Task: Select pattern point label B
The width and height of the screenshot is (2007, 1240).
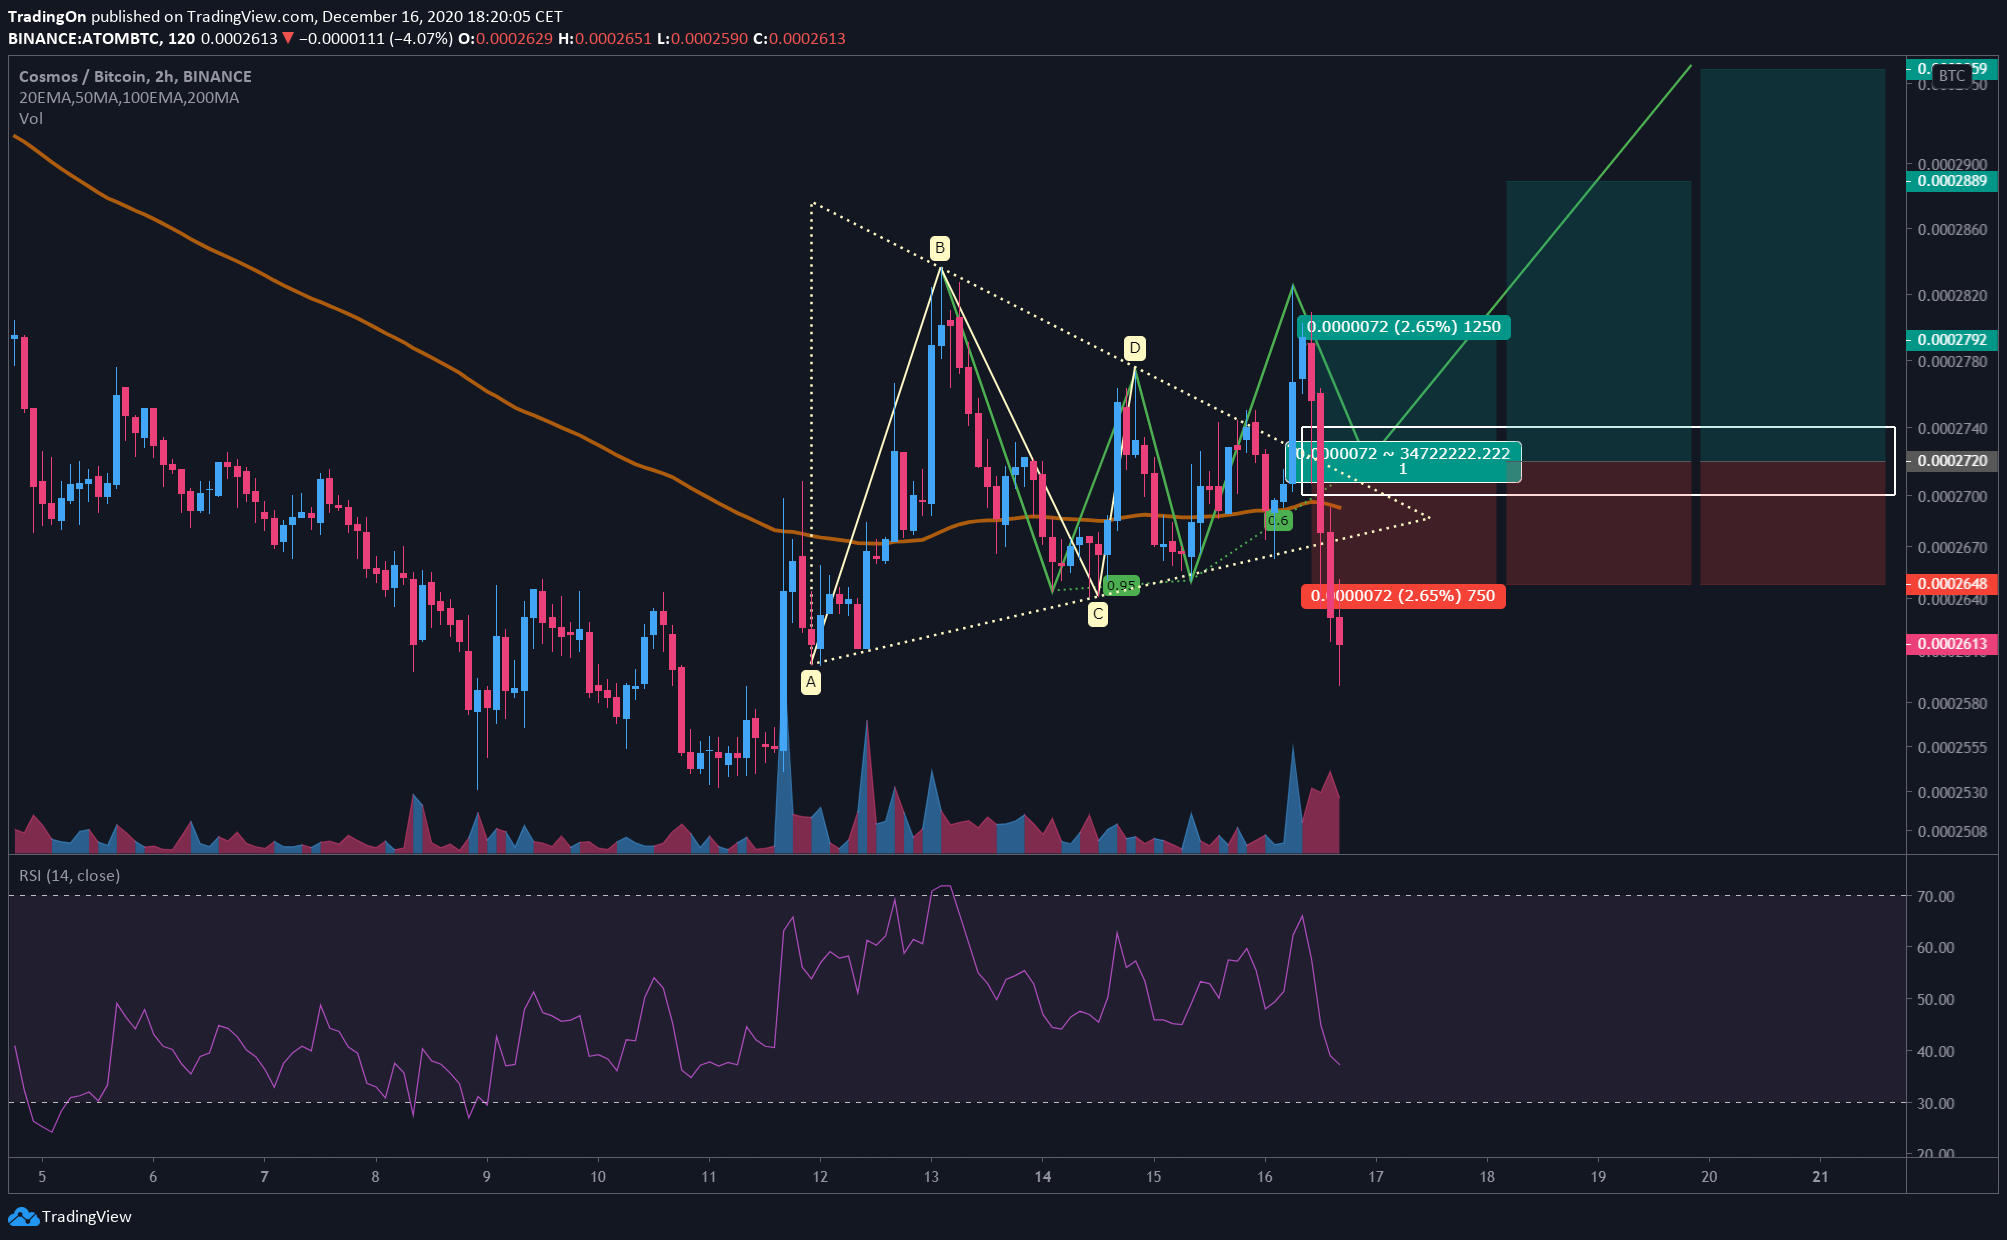Action: tap(939, 248)
